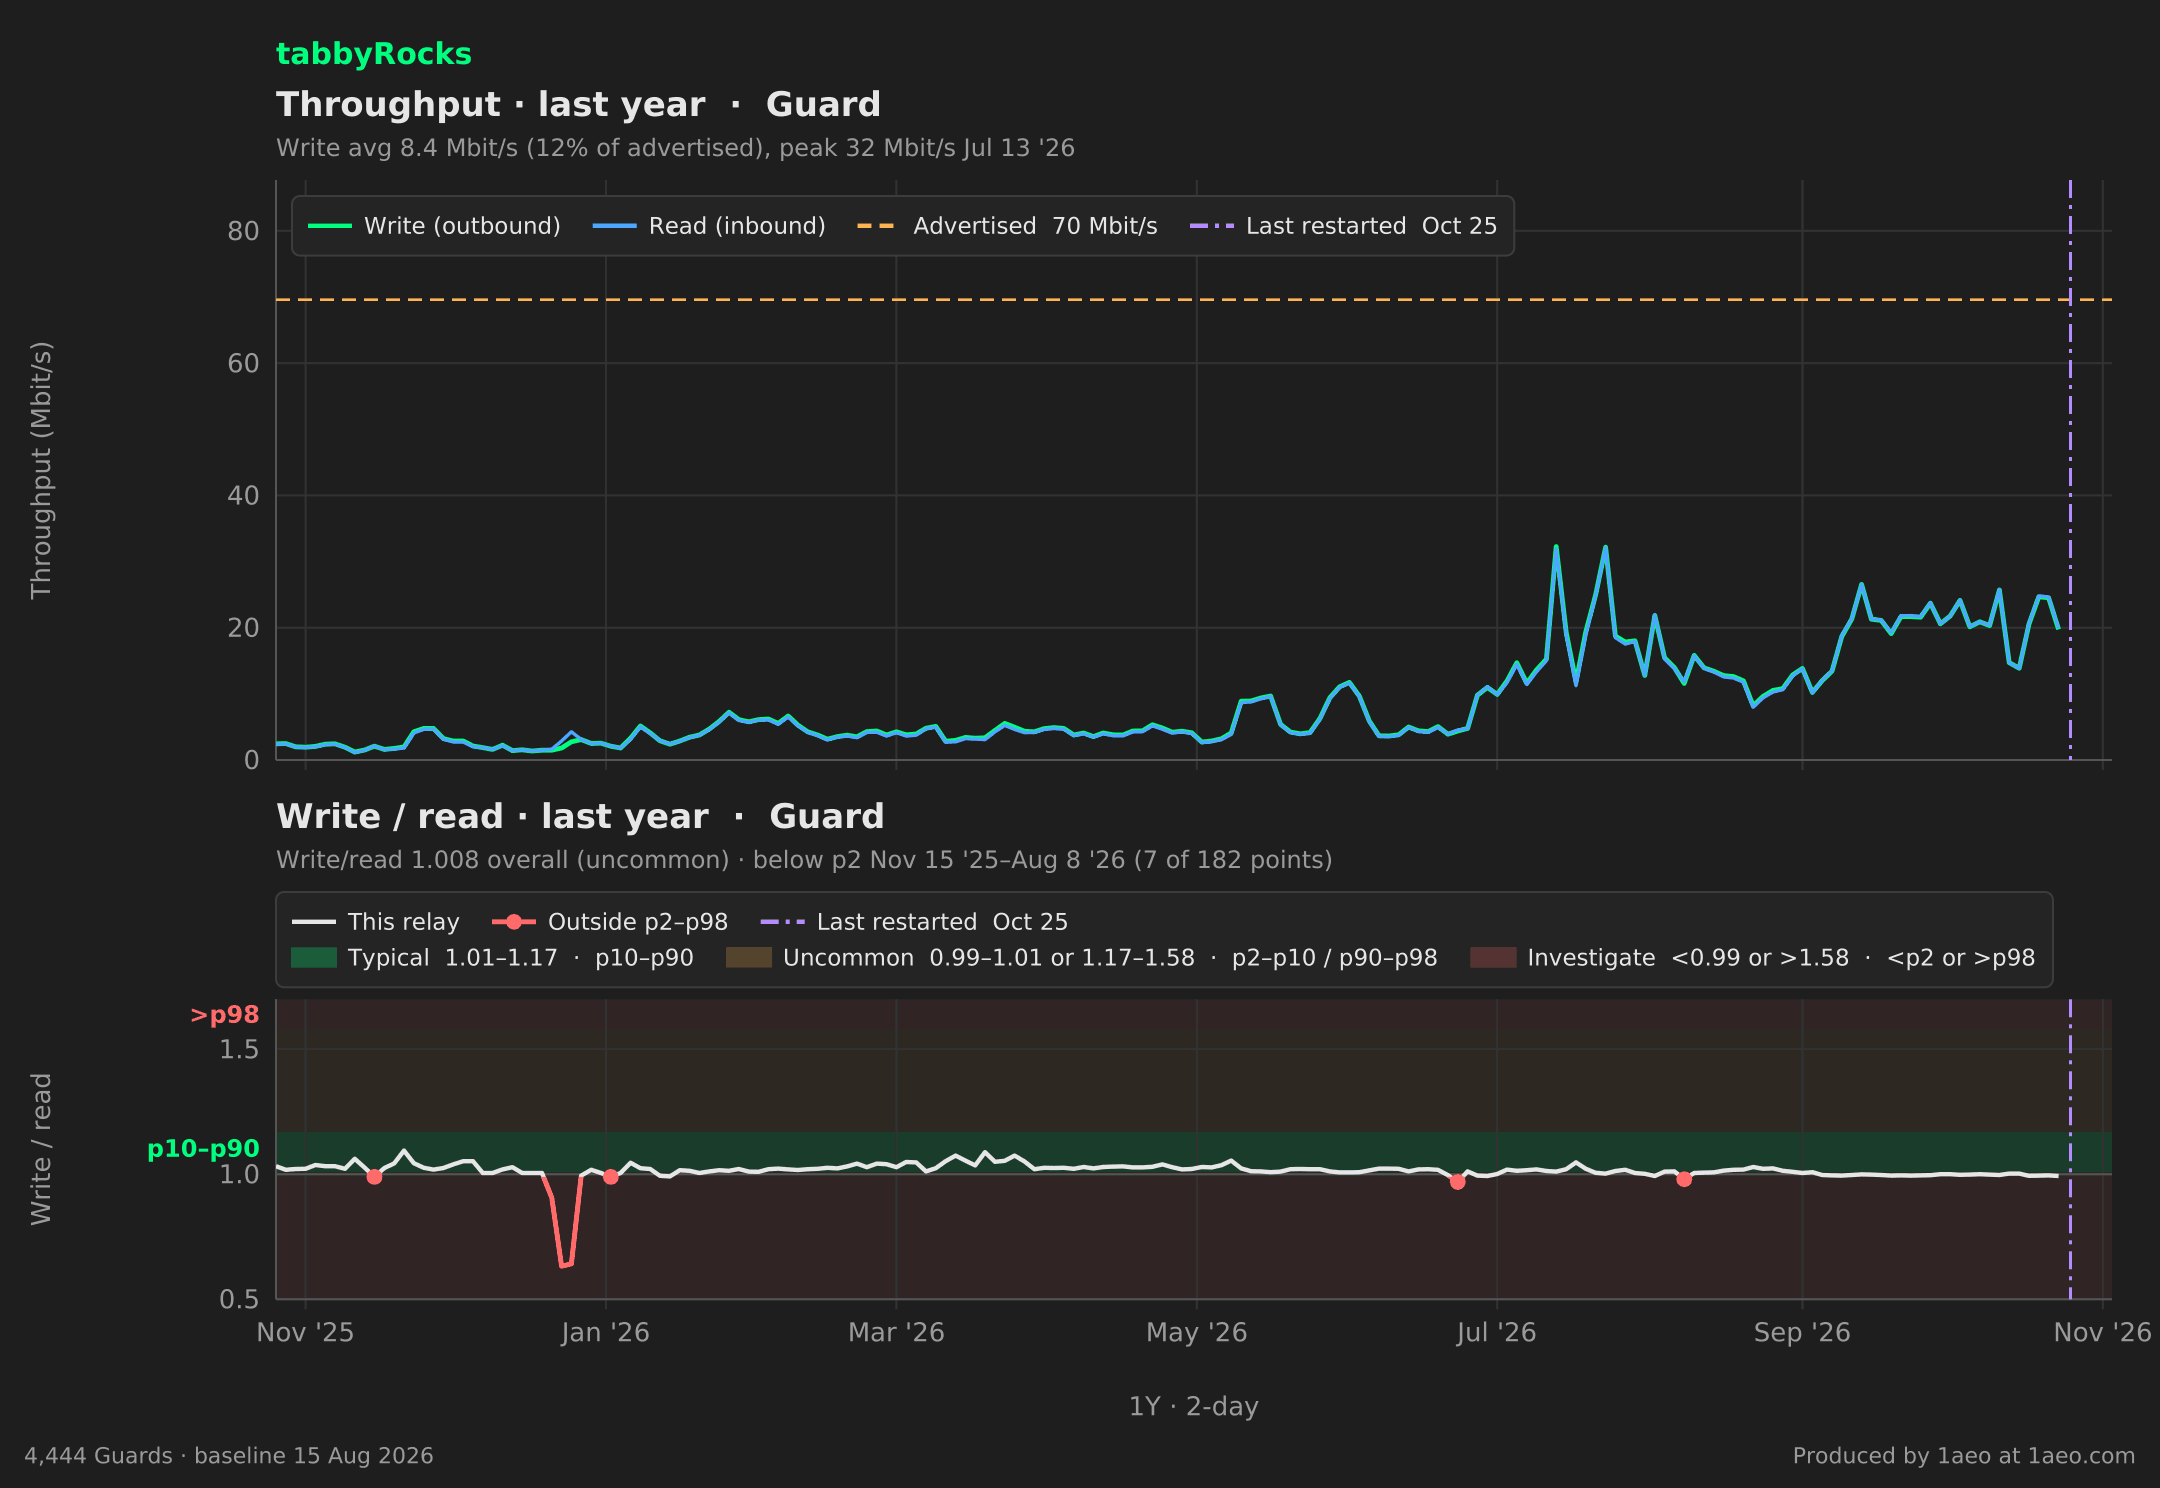Click Last restarted Oct 25 in write/read legend

914,922
